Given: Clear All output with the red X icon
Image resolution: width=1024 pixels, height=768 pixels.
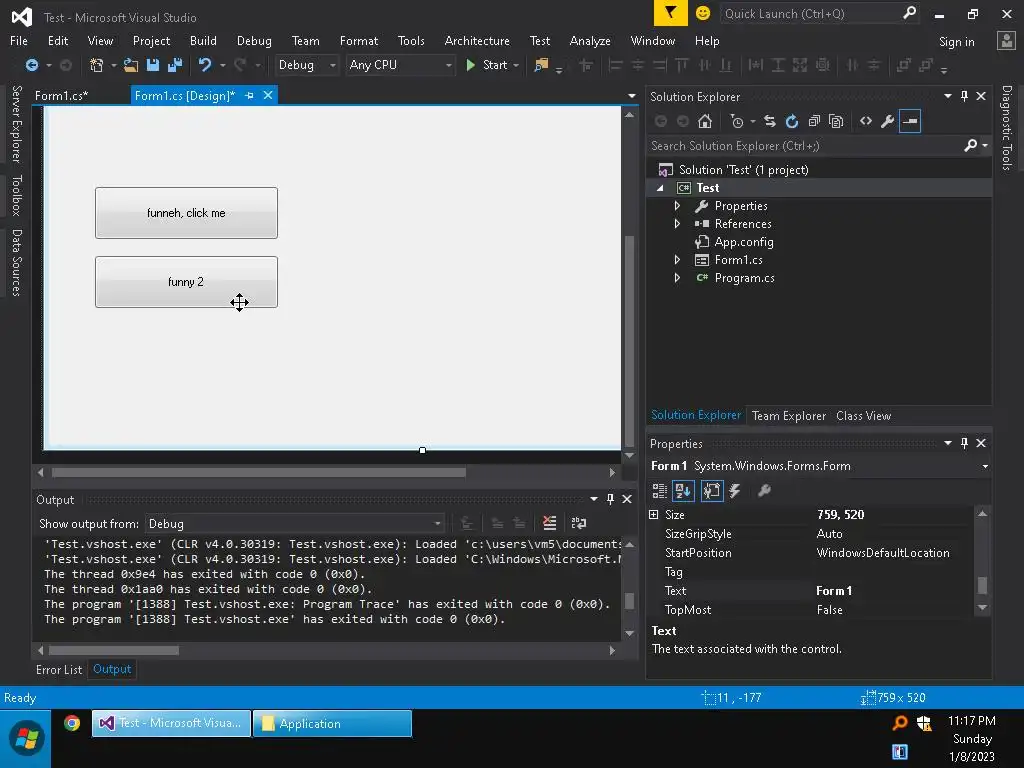Looking at the screenshot, I should click(549, 523).
